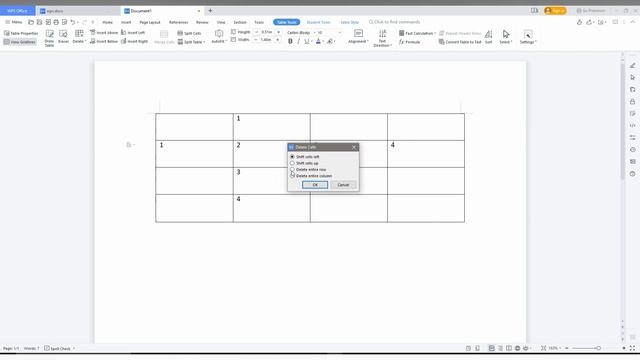Select Delete entire row radio option
640x360 pixels.
pyautogui.click(x=308, y=169)
